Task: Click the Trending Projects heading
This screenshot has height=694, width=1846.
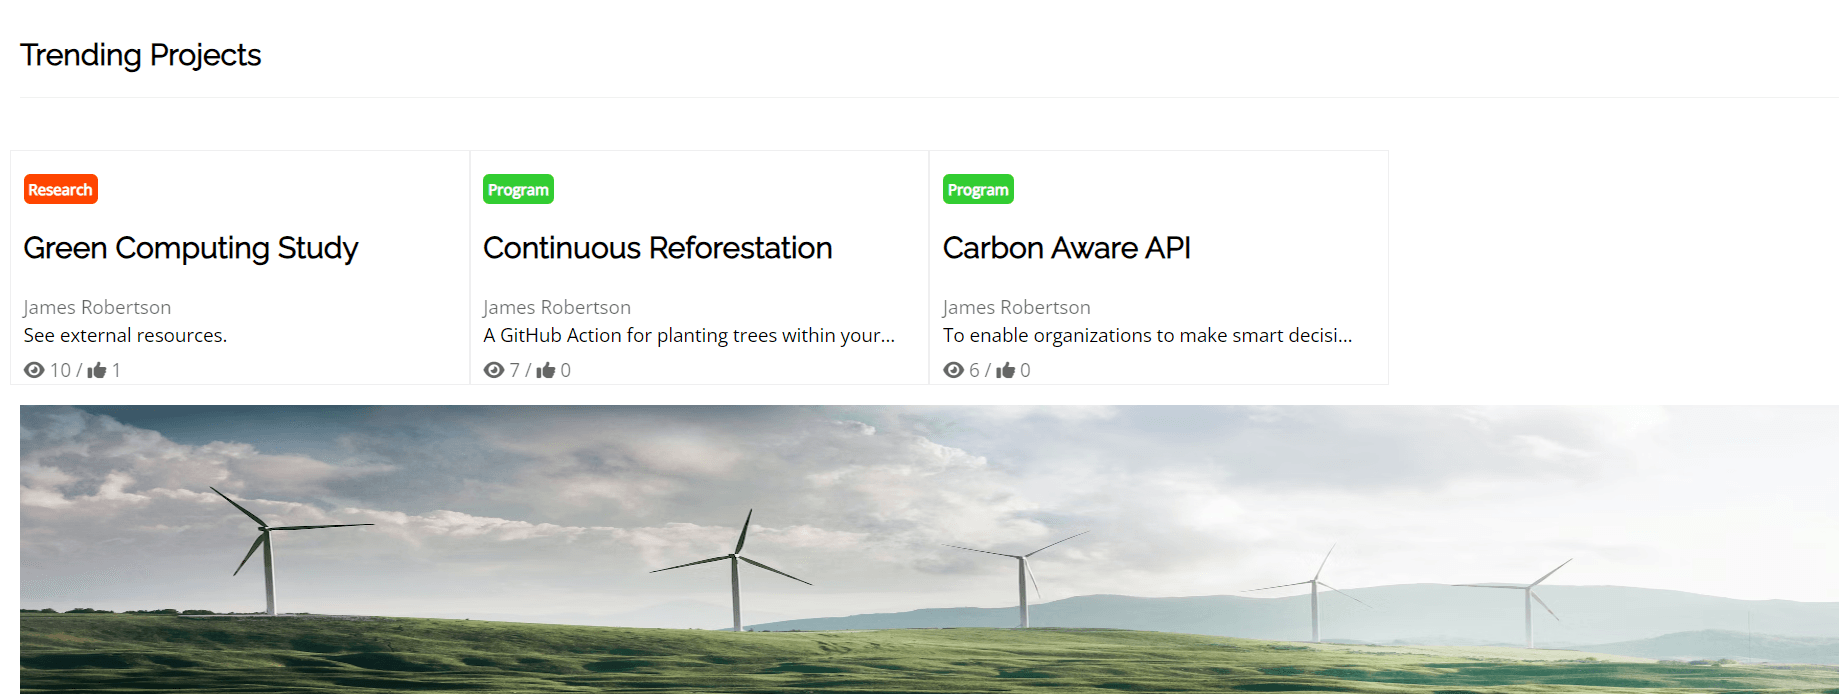Action: [140, 55]
